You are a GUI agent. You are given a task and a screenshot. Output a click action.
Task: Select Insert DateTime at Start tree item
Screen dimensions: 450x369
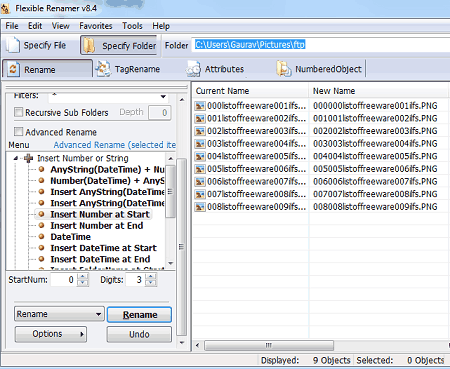point(103,248)
